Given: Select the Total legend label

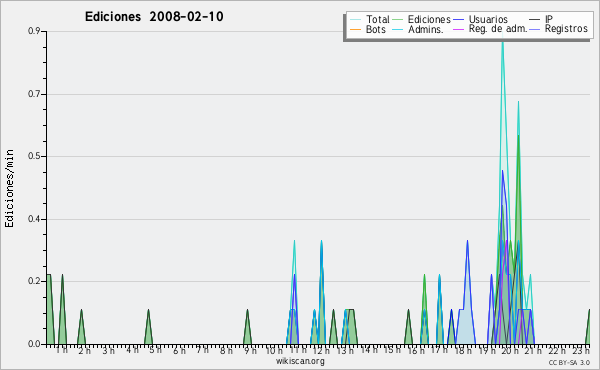Looking at the screenshot, I should pyautogui.click(x=378, y=19).
